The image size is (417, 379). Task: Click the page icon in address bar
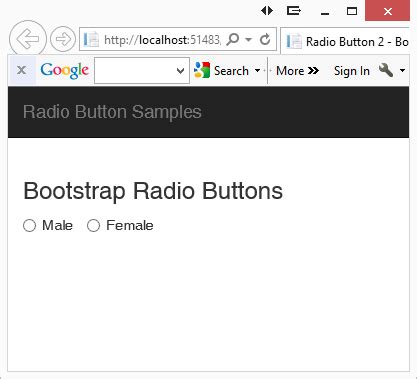[x=91, y=40]
